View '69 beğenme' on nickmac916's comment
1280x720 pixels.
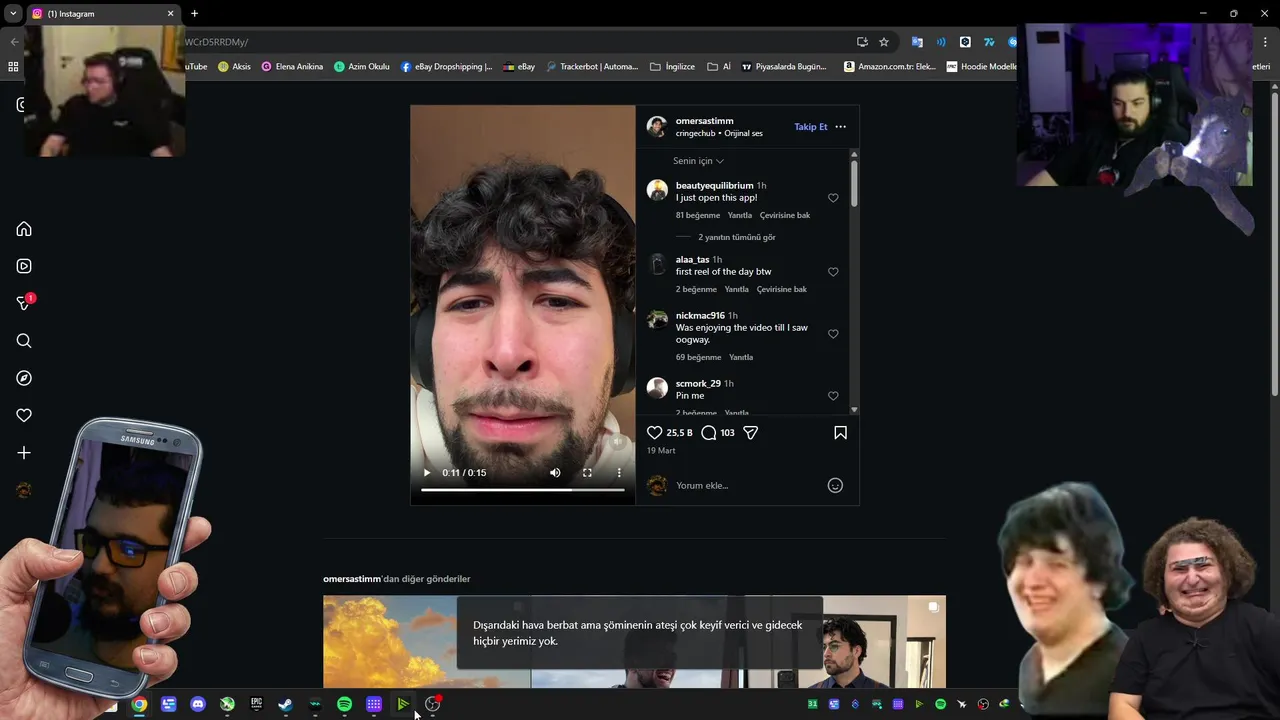(698, 357)
